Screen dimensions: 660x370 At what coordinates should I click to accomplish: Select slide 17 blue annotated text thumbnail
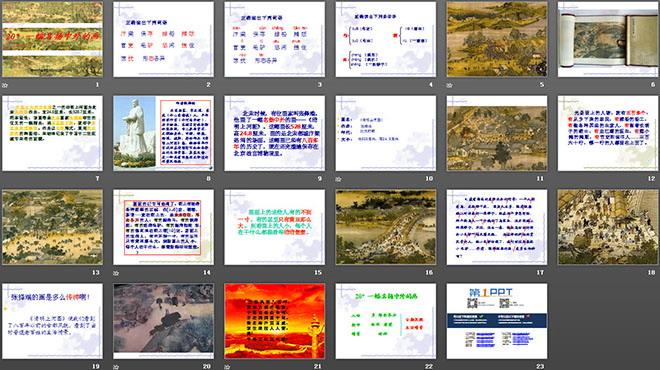click(497, 227)
